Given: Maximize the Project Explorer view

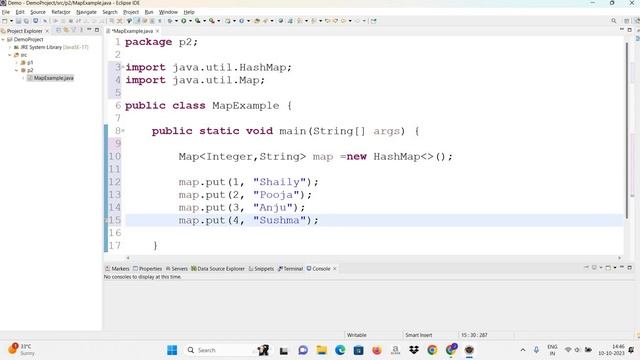Looking at the screenshot, I should click(97, 30).
